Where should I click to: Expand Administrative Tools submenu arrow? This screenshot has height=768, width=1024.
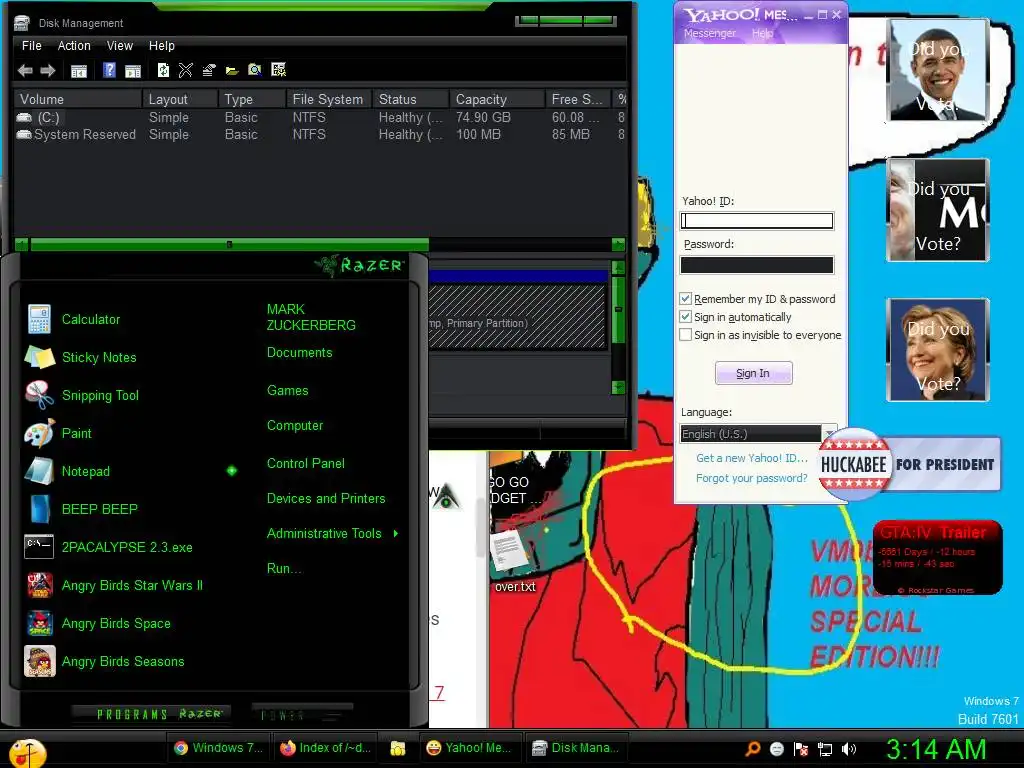point(396,534)
